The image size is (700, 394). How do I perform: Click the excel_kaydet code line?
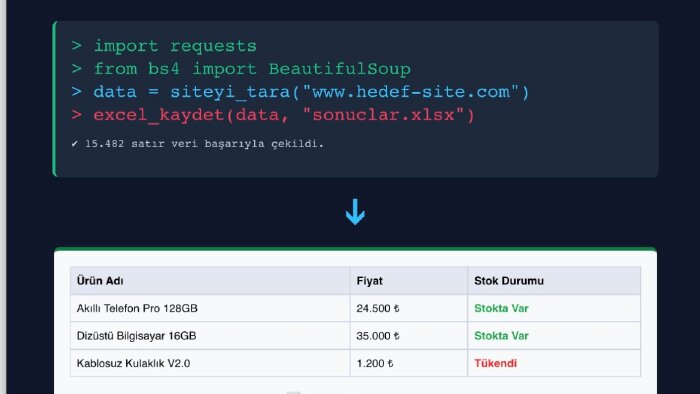point(273,115)
